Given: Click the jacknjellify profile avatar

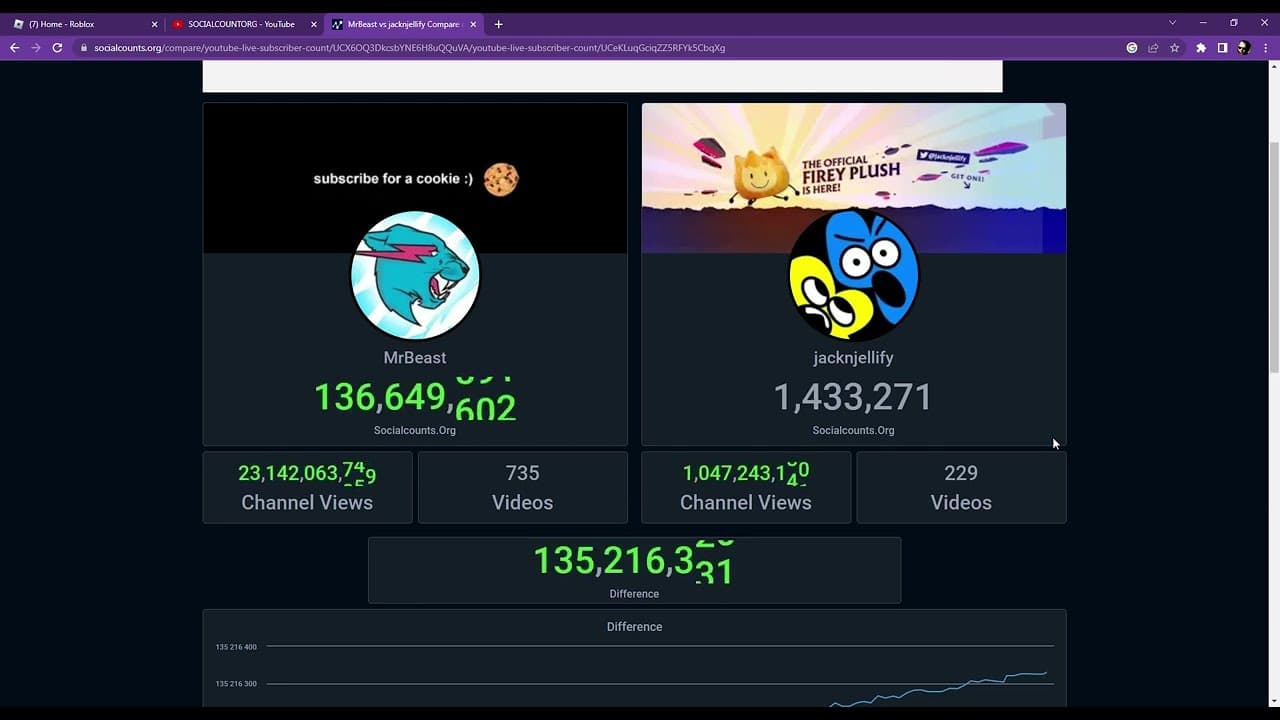Looking at the screenshot, I should pos(853,275).
